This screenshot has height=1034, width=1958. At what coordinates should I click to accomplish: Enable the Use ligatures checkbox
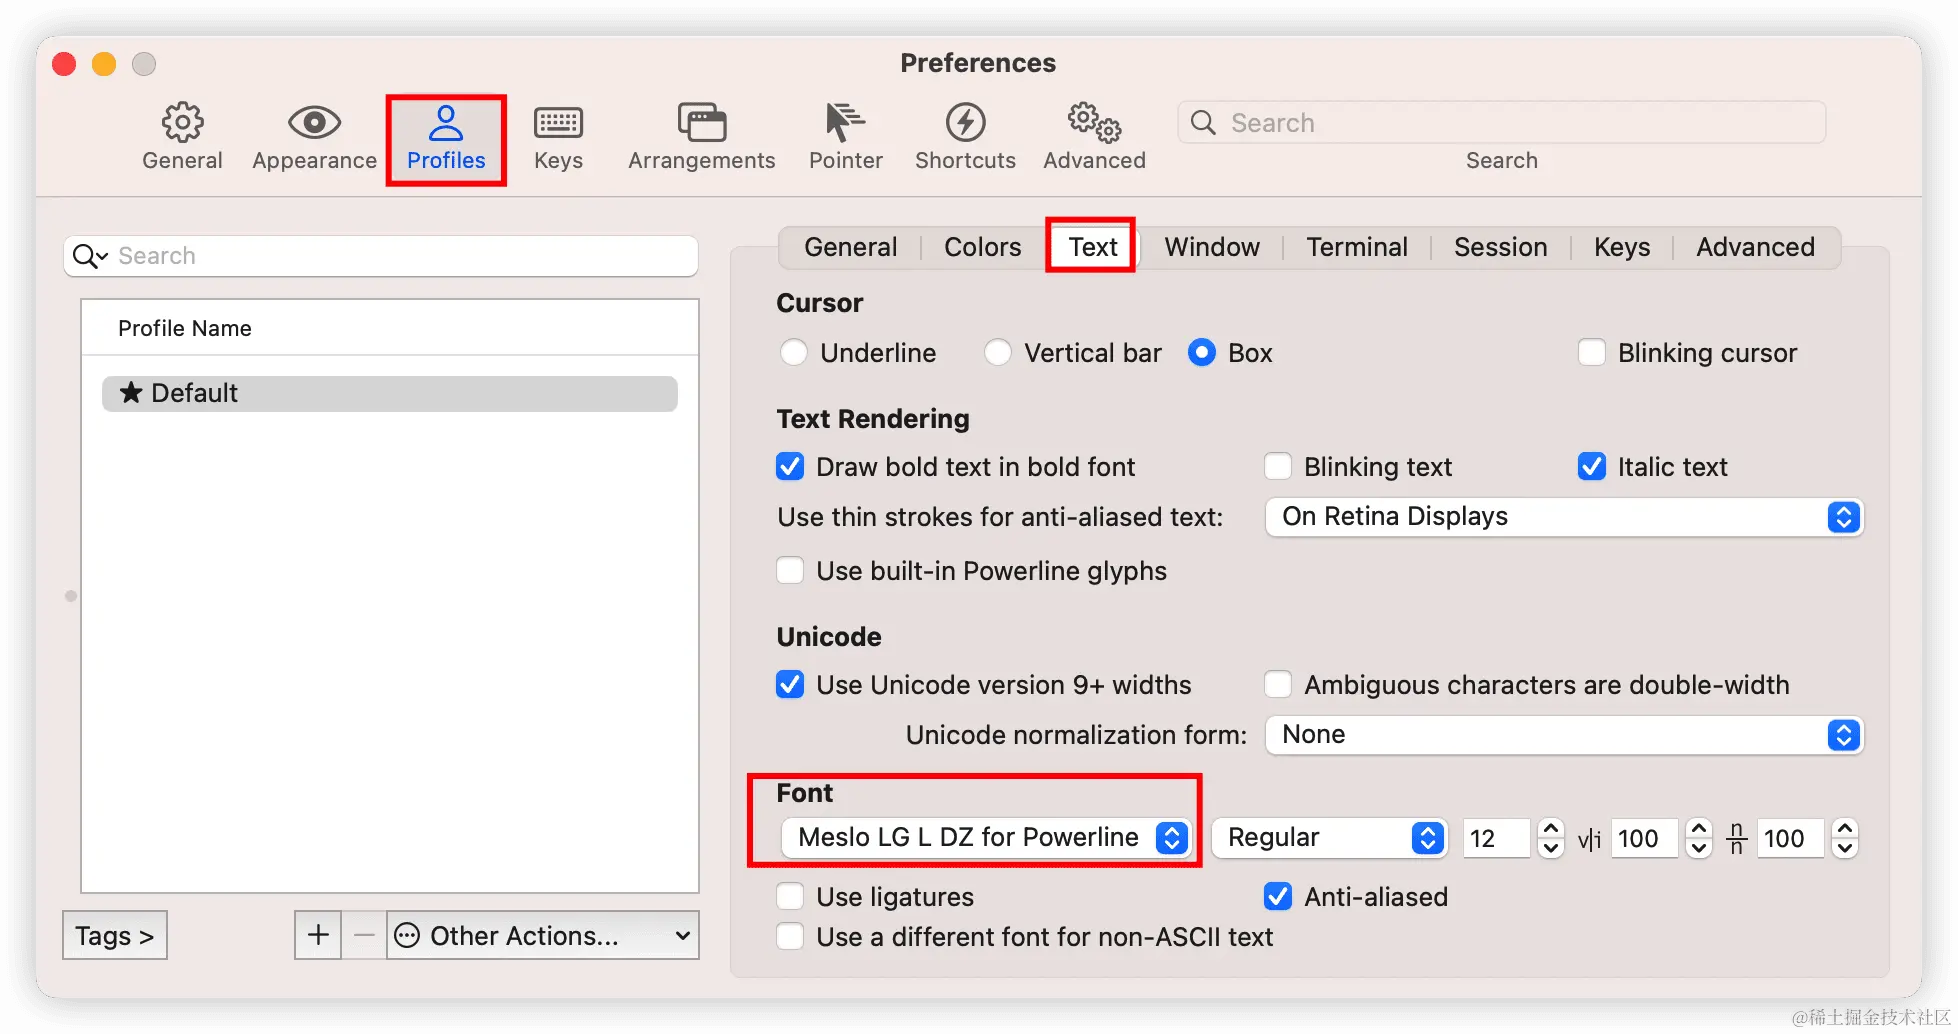pos(790,897)
